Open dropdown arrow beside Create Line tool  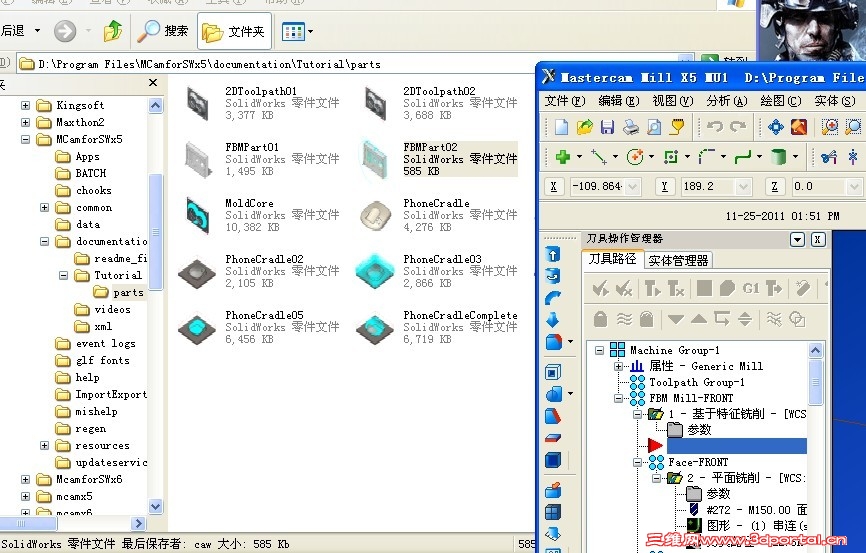pyautogui.click(x=615, y=157)
